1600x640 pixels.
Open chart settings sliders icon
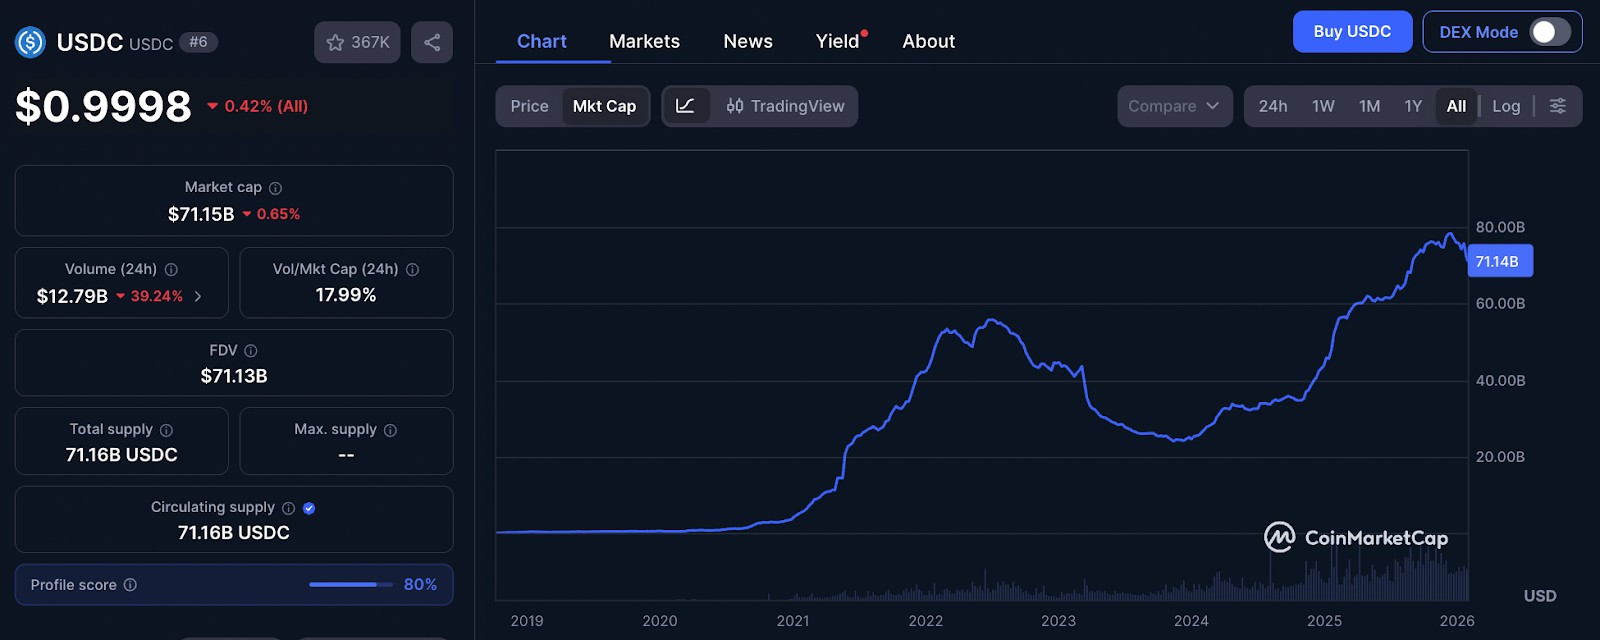tap(1557, 106)
